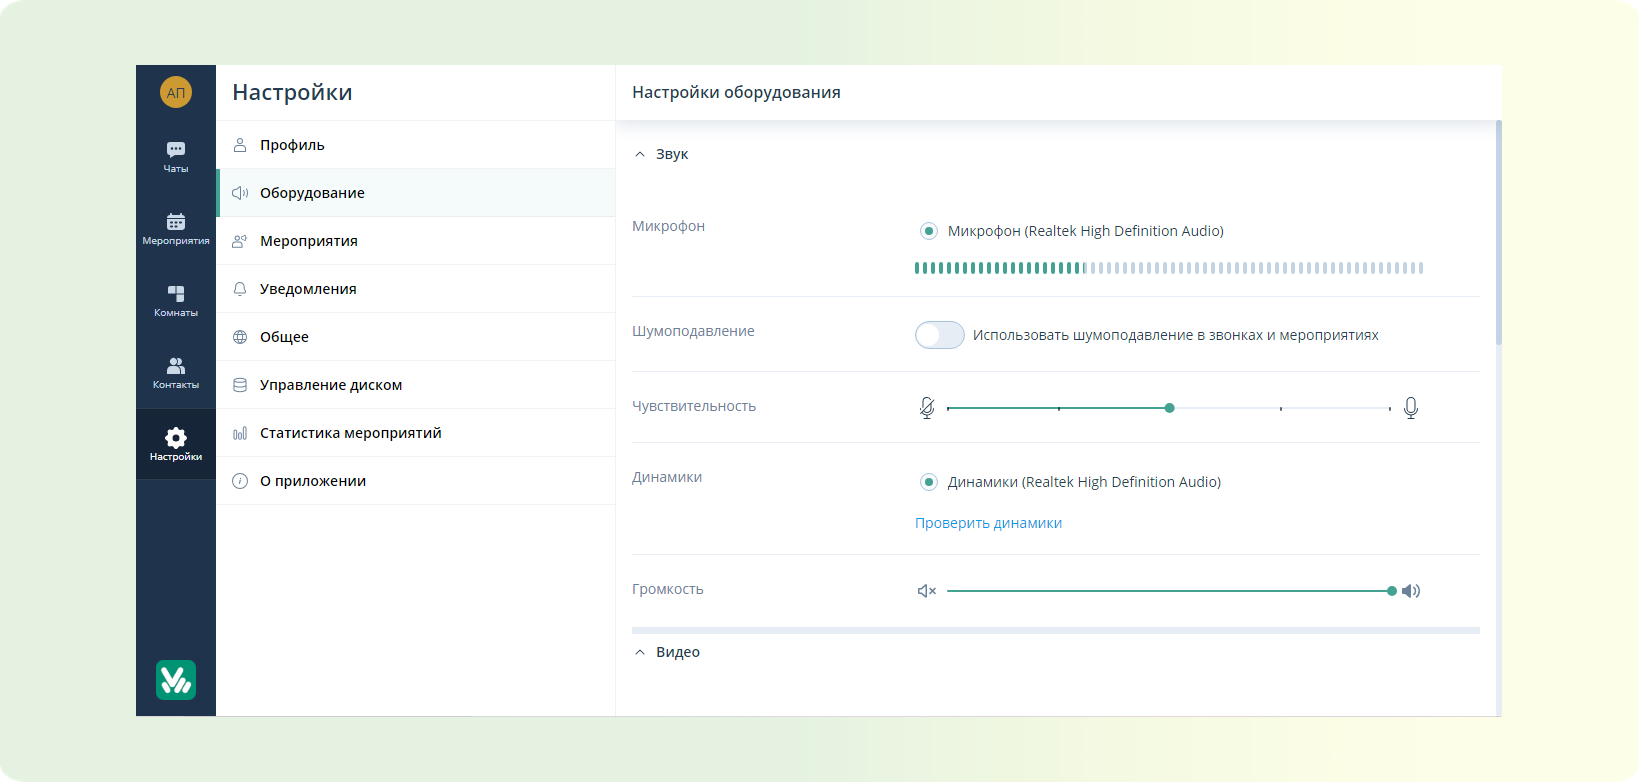This screenshot has height=782, width=1639.
Task: Select Микрофон Realtek radio button
Action: (x=929, y=231)
